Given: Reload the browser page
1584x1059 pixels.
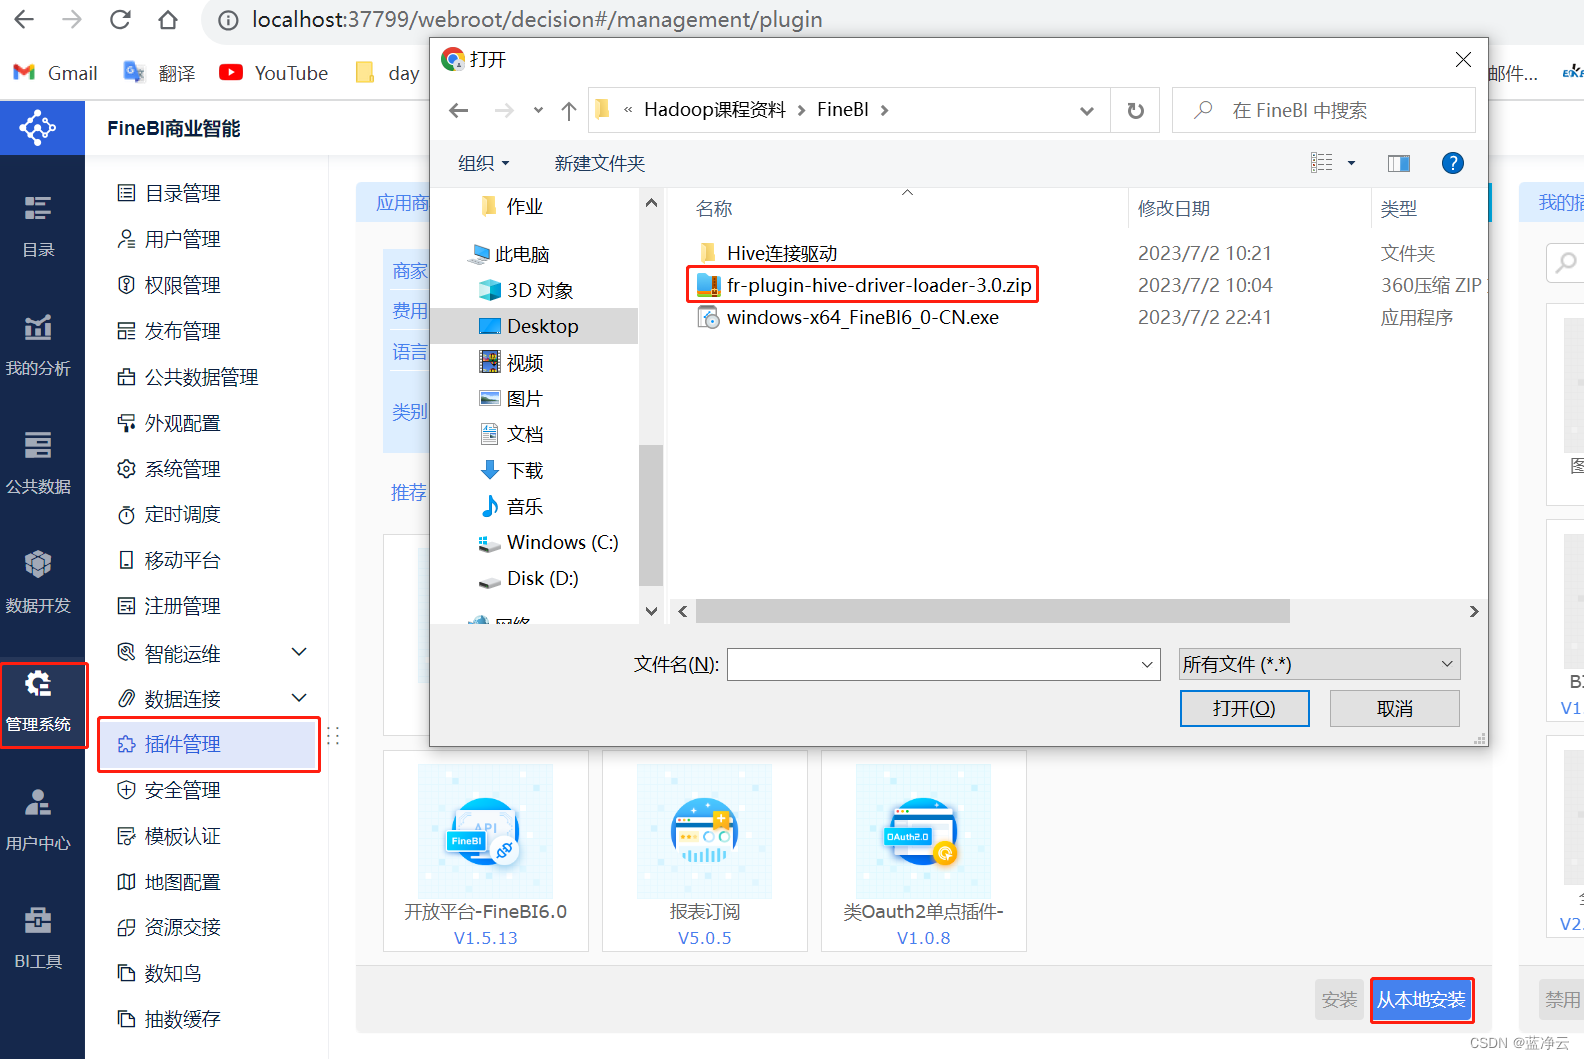Looking at the screenshot, I should click(120, 20).
